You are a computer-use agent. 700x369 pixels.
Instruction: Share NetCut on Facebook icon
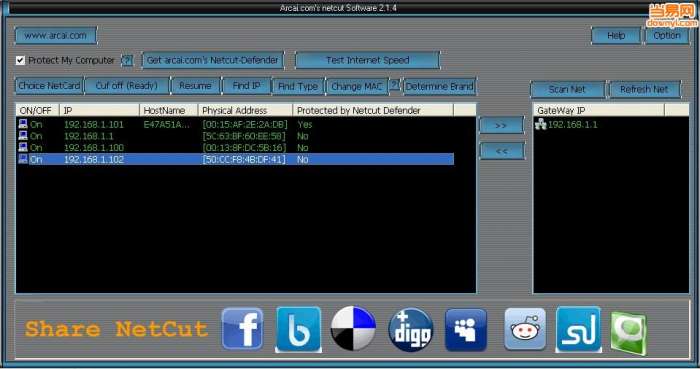(242, 328)
